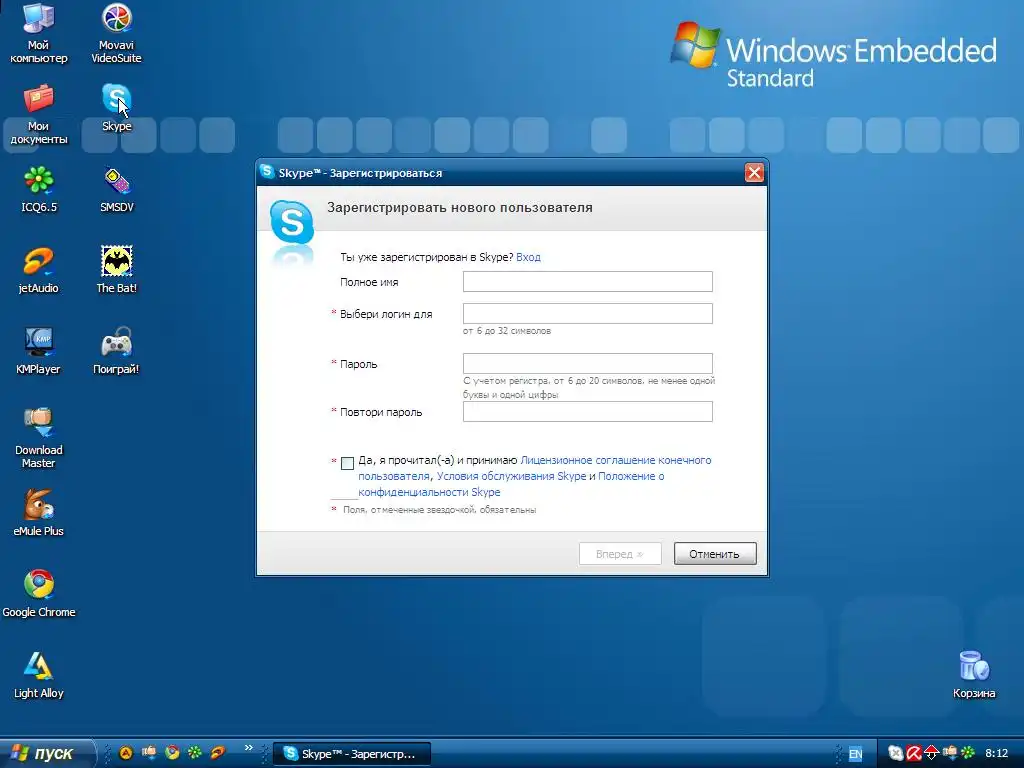The image size is (1024, 768).
Task: Open the Мой компьютер desktop icon
Action: tap(39, 33)
